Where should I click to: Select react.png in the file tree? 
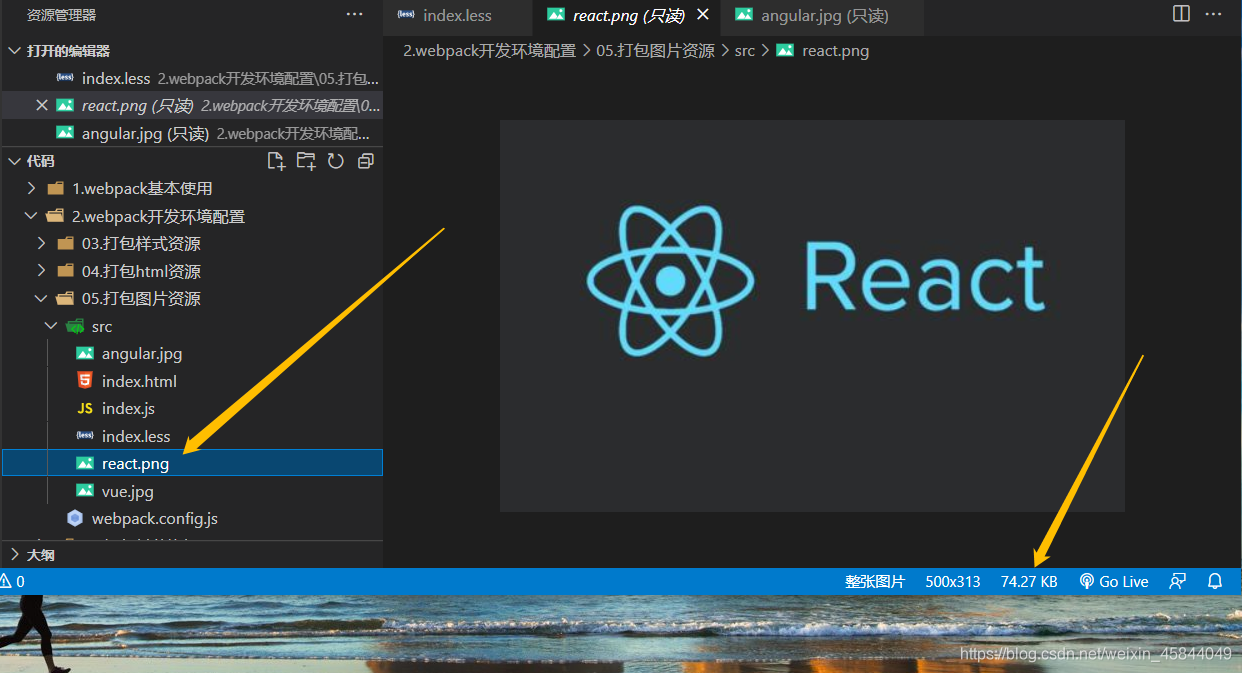[191, 463]
